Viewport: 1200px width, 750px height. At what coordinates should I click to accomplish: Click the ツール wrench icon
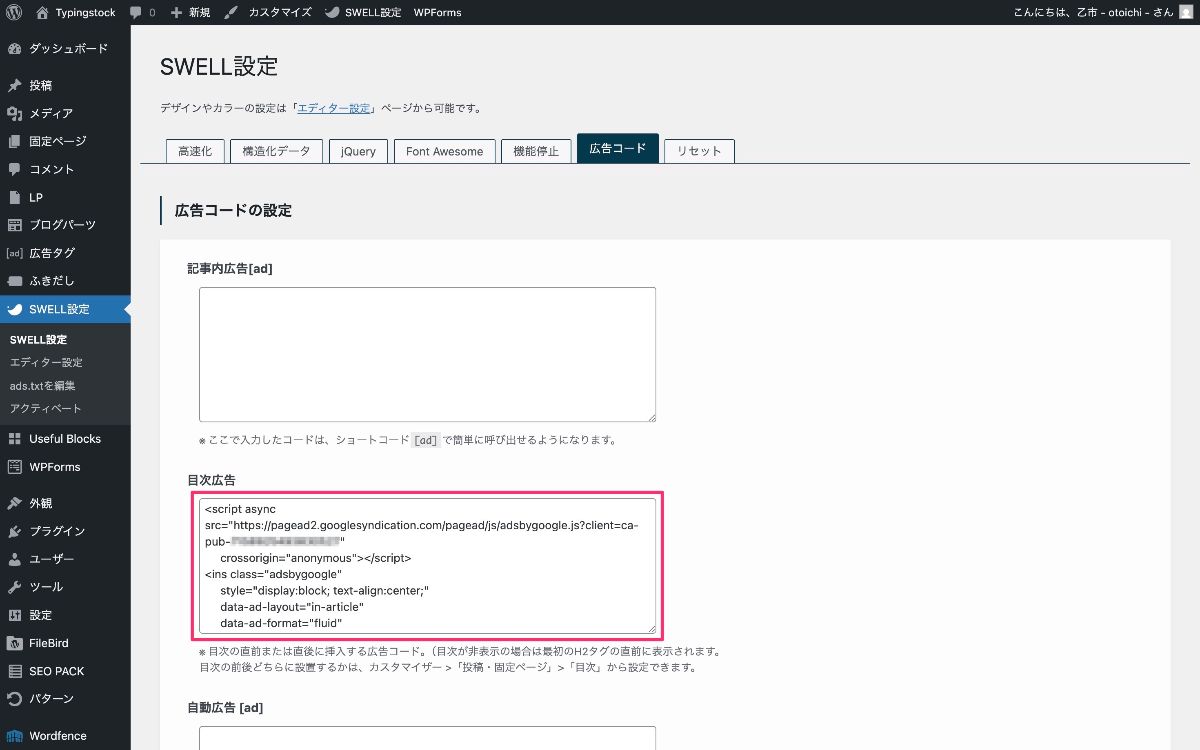[14, 587]
